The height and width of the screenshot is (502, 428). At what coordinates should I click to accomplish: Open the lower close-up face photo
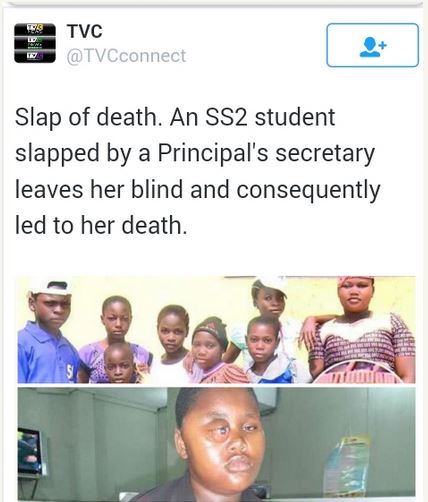tap(216, 444)
